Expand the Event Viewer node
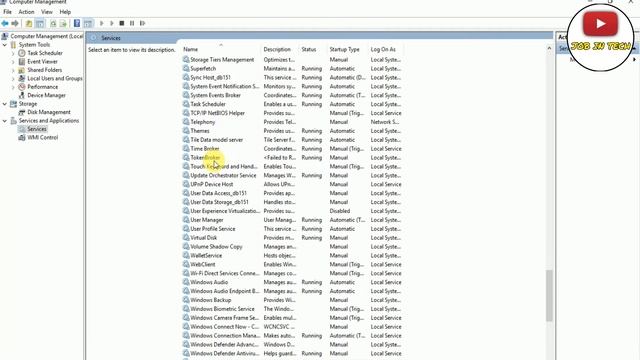Screen dimensions: 640x360 [13, 62]
